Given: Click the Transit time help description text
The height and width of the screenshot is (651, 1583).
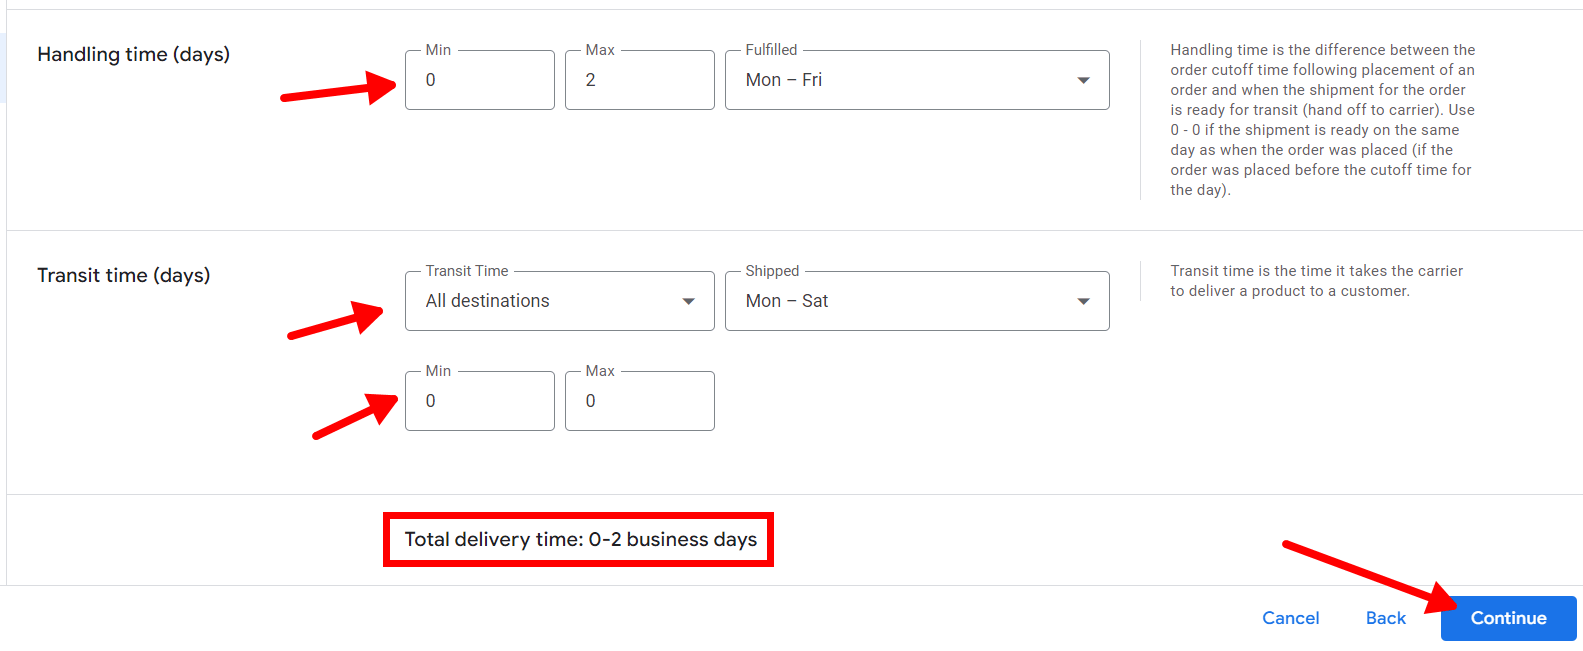Looking at the screenshot, I should pyautogui.click(x=1316, y=281).
